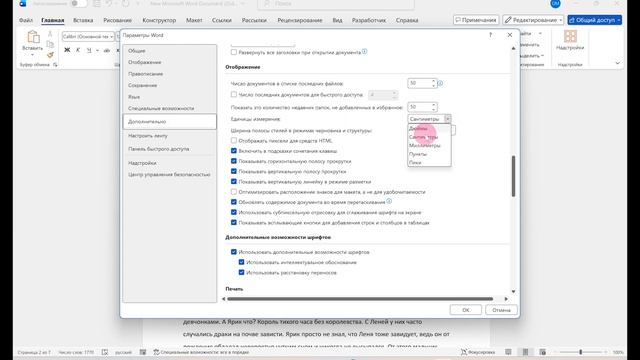Click the dialog horizontal scrollbar
Screen dimensions: 640x360
point(360,299)
